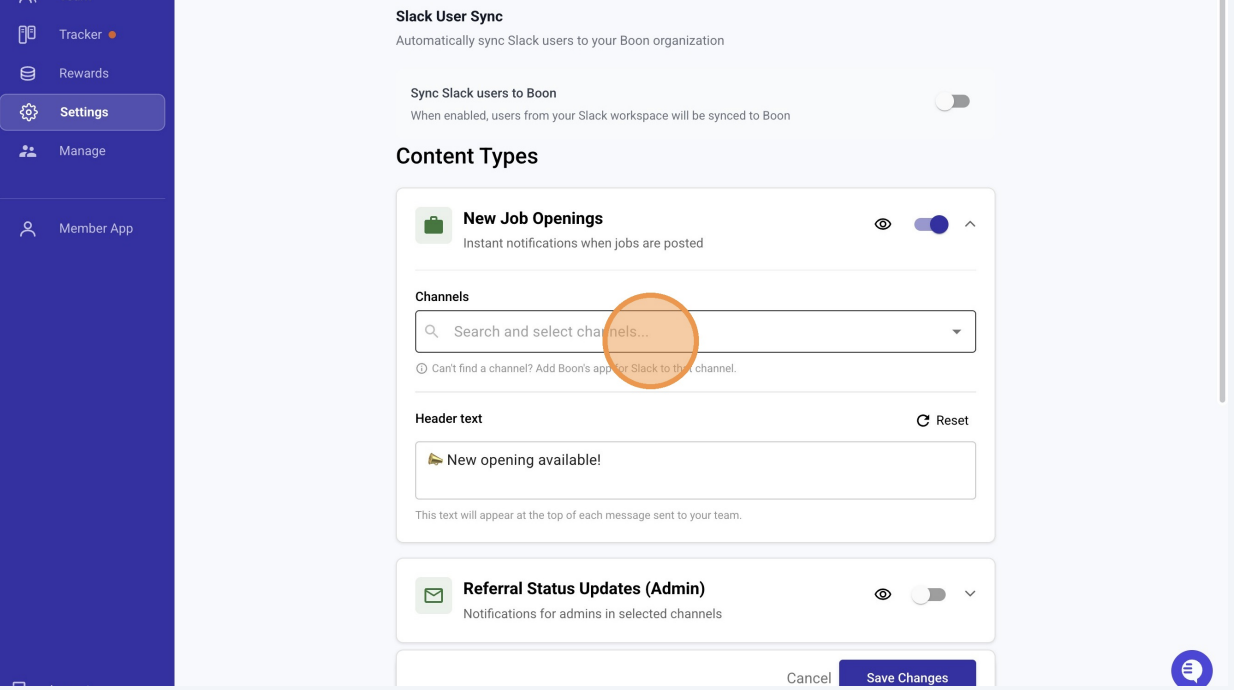The image size is (1234, 690).
Task: Enable Referral Status Updates (Admin) toggle
Action: (x=929, y=594)
